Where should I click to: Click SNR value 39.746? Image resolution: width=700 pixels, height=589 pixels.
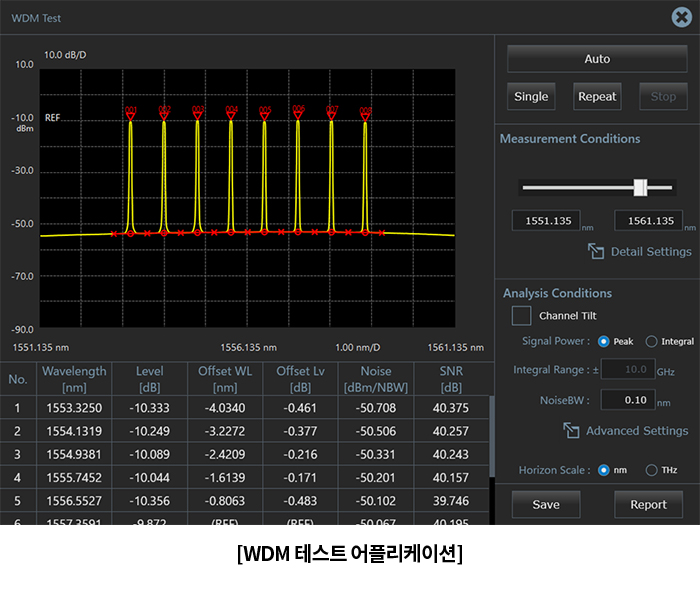pyautogui.click(x=451, y=501)
